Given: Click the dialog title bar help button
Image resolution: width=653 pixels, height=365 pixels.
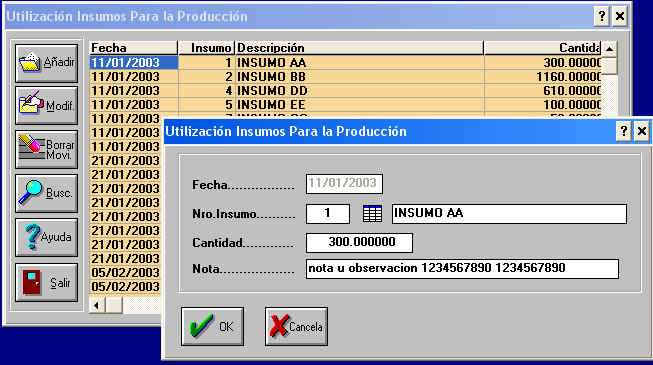Looking at the screenshot, I should click(x=623, y=131).
